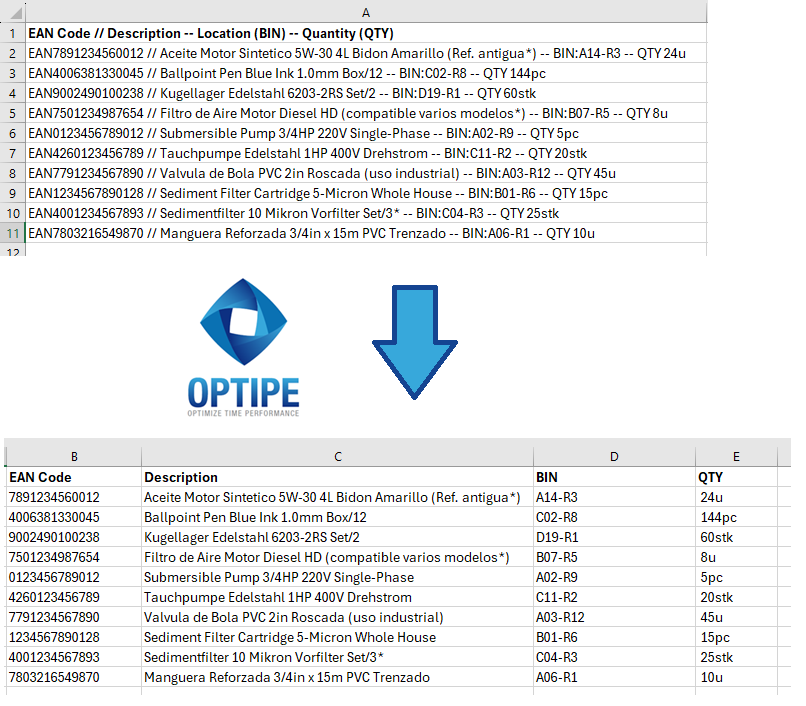Click EAN cell 7501234987654 in column B
This screenshot has height=706, width=806.
(74, 557)
